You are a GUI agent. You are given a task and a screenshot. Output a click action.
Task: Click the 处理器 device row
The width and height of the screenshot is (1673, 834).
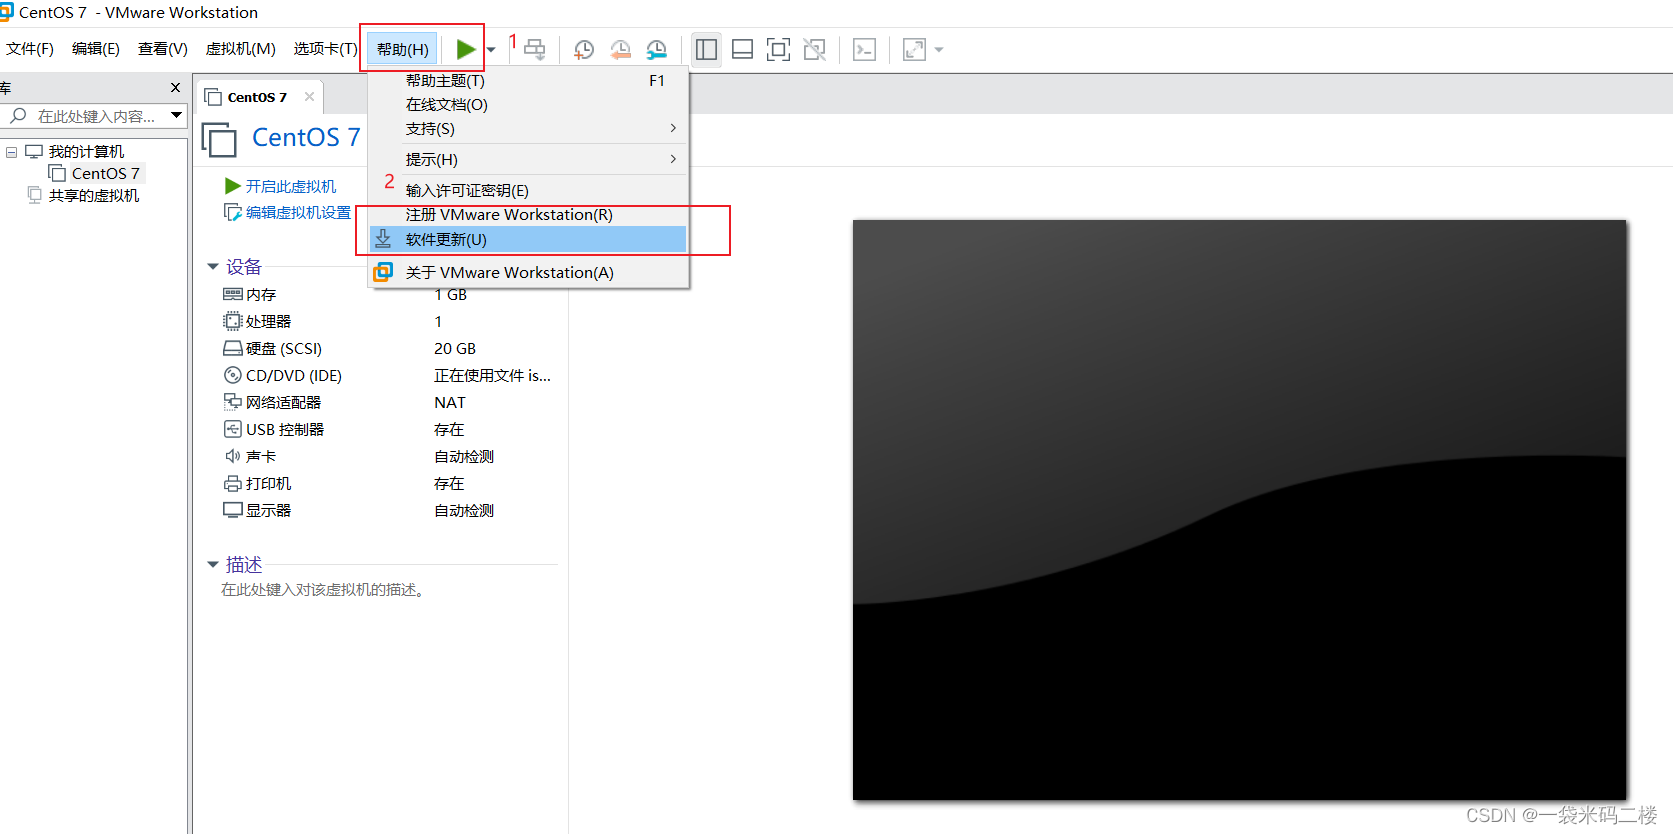[388, 322]
